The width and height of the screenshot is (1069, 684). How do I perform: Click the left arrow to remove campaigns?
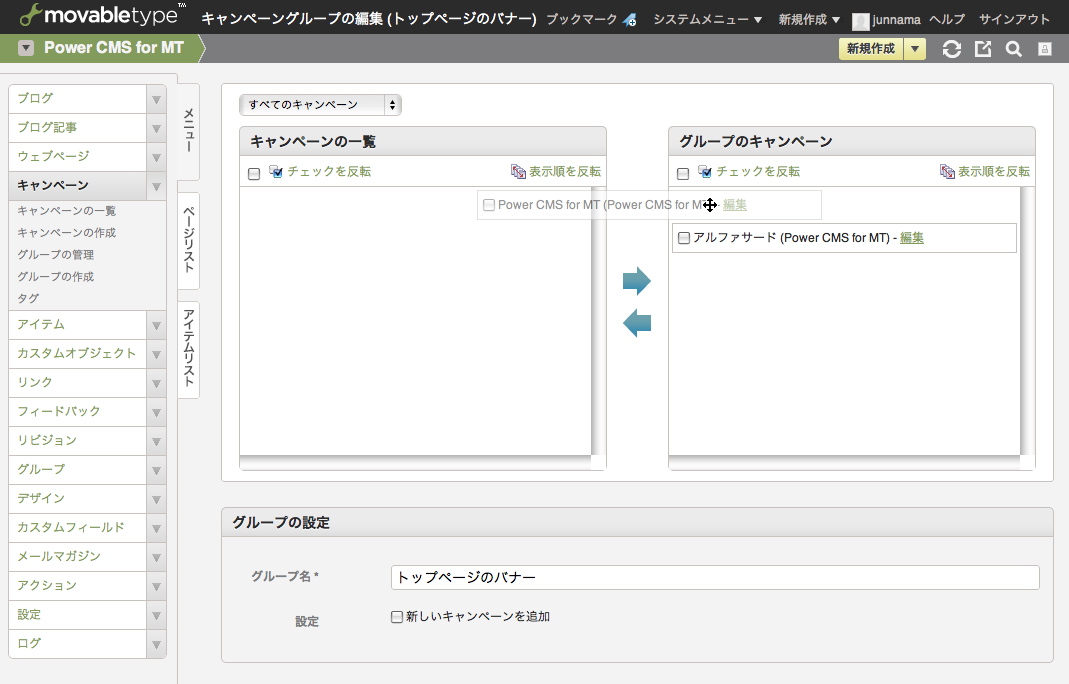pos(637,323)
